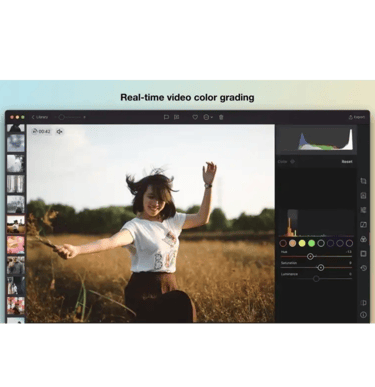Click the Luminance slider handle
The width and height of the screenshot is (375, 387).
point(316,279)
